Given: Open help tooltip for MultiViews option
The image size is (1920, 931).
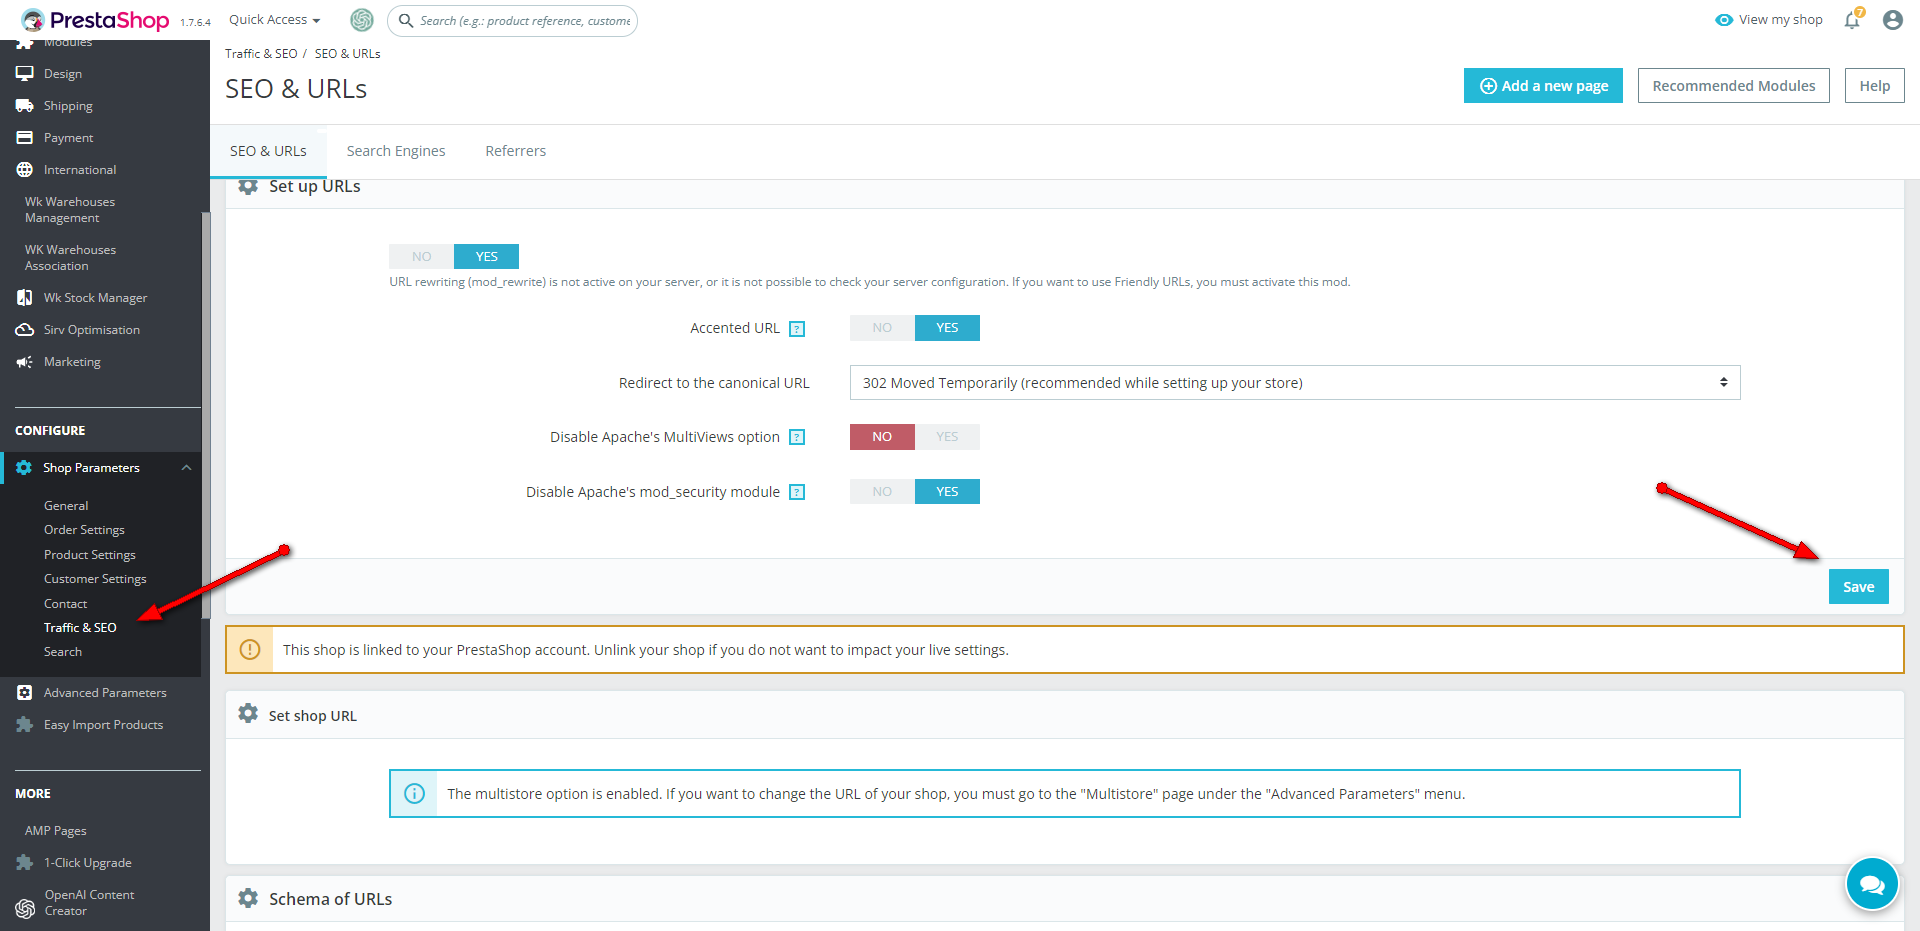Looking at the screenshot, I should 797,437.
